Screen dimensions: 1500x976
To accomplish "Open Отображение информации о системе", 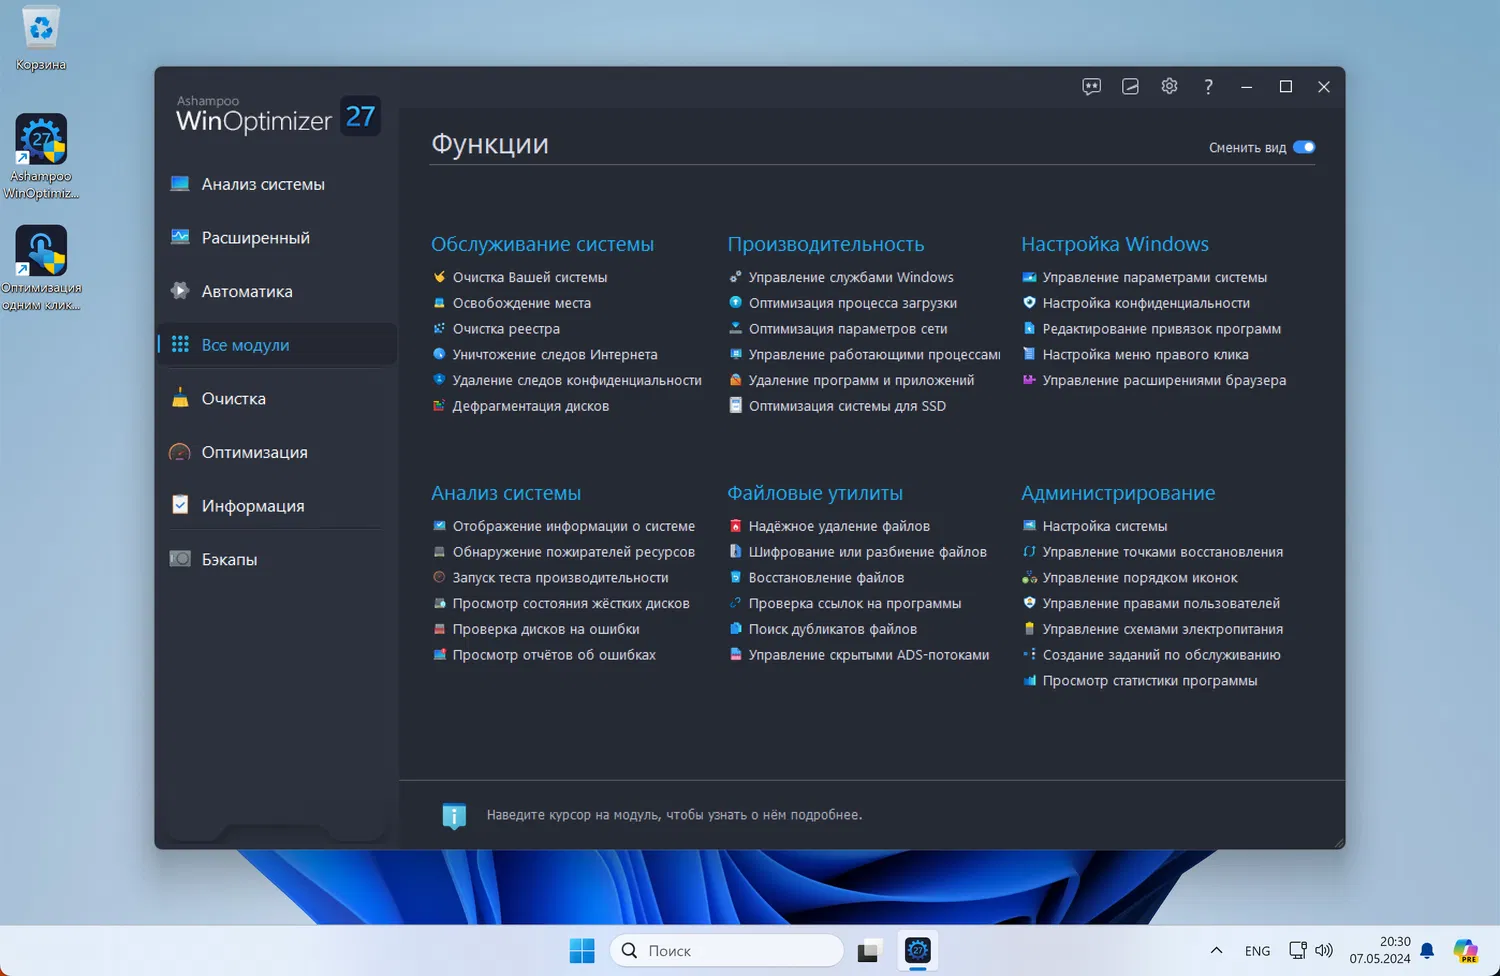I will (573, 526).
